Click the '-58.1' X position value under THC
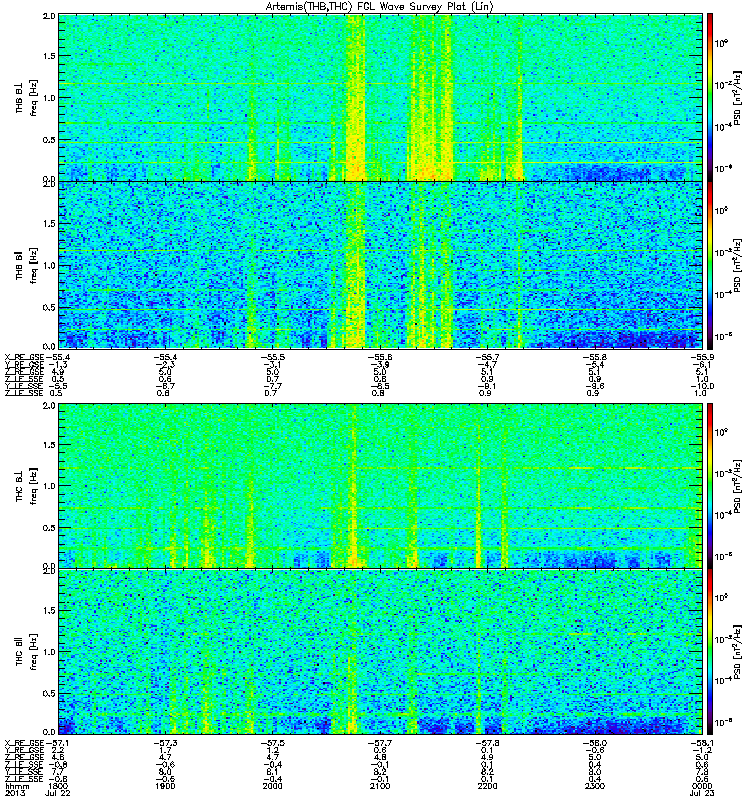 point(703,743)
